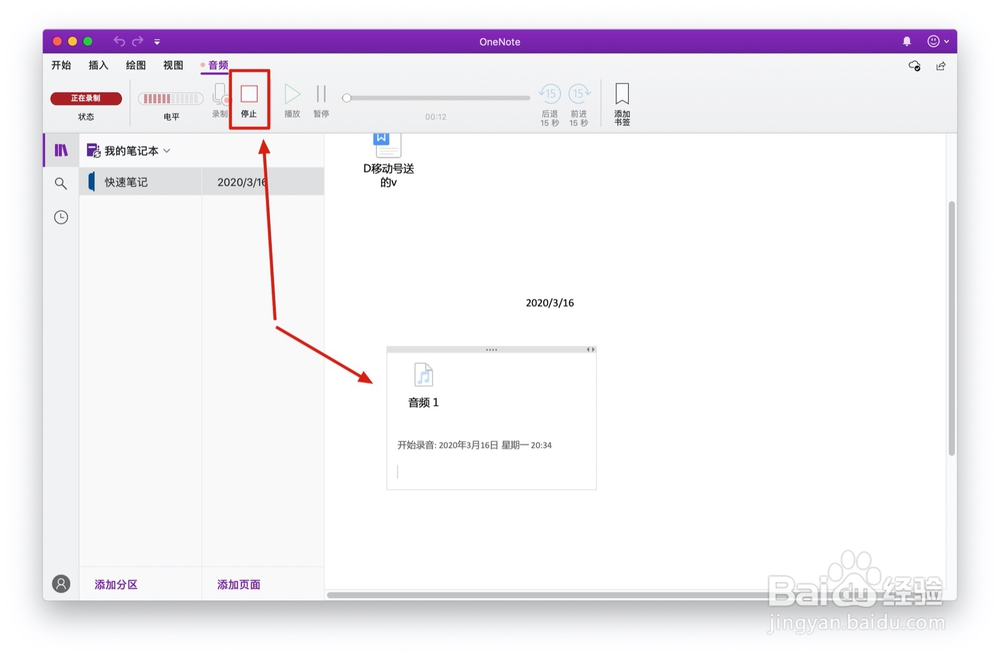
Task: Open the quick access toolbar customization menu
Action: pos(157,42)
